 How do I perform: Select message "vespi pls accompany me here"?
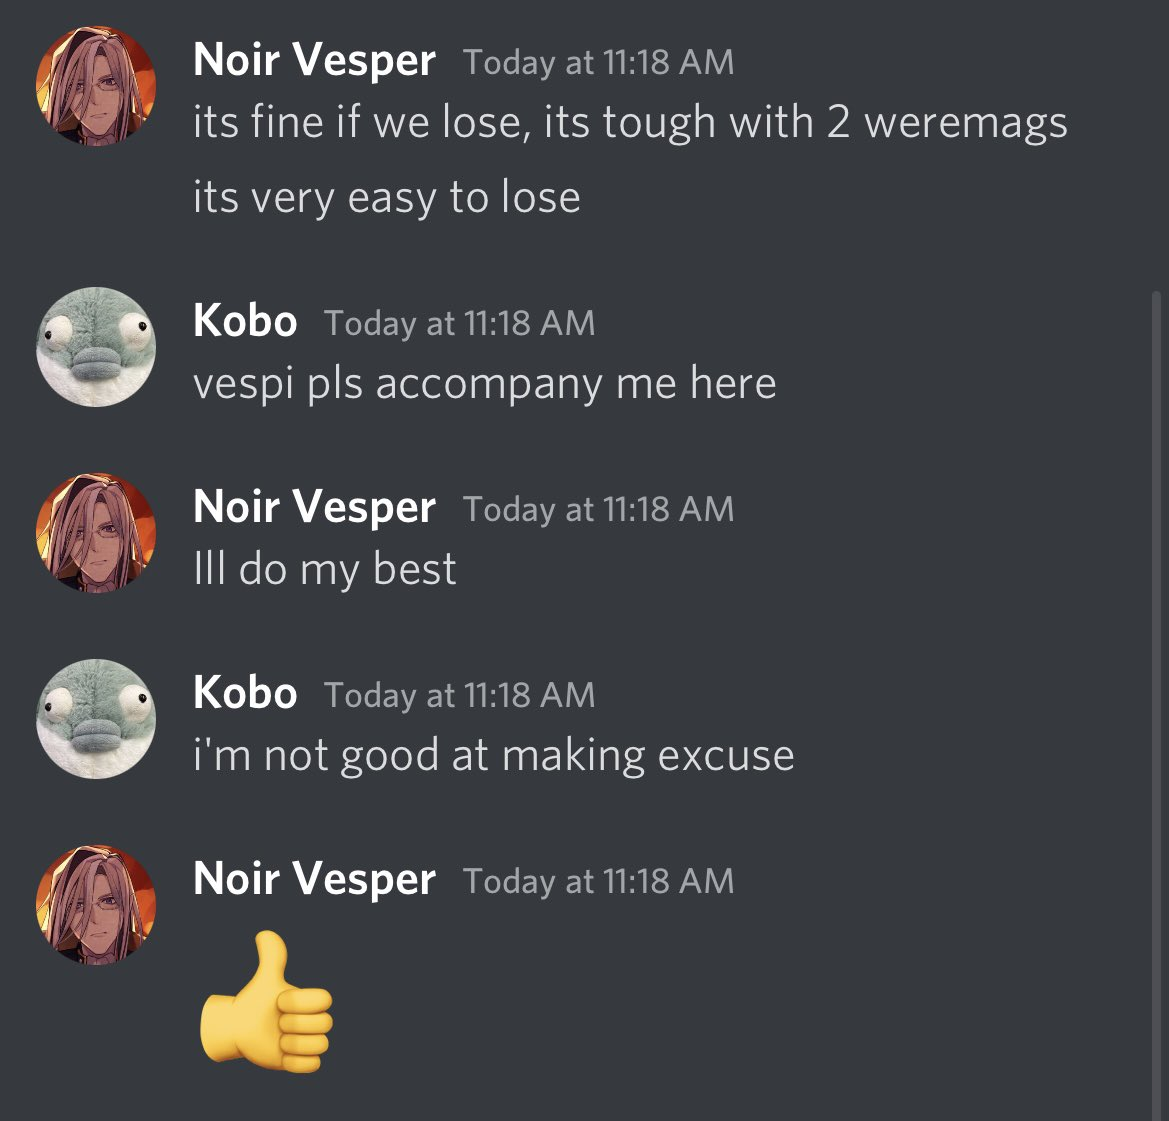(485, 385)
